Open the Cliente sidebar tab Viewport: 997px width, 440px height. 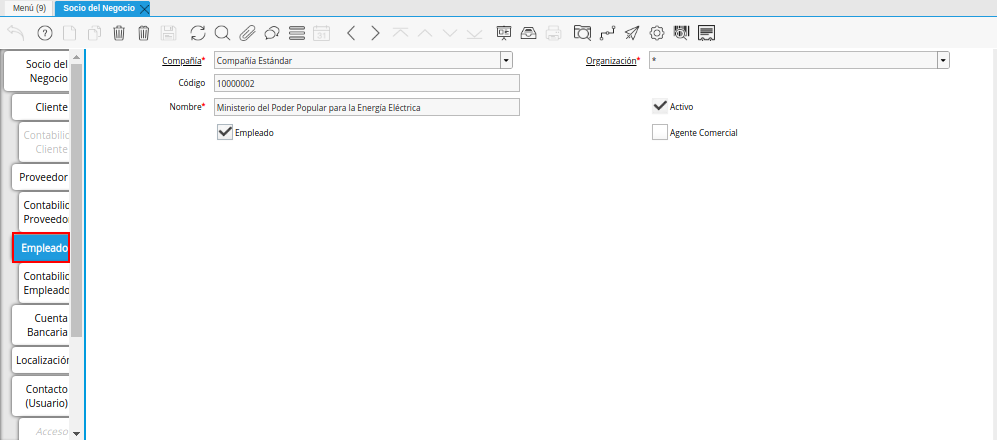tap(42, 107)
